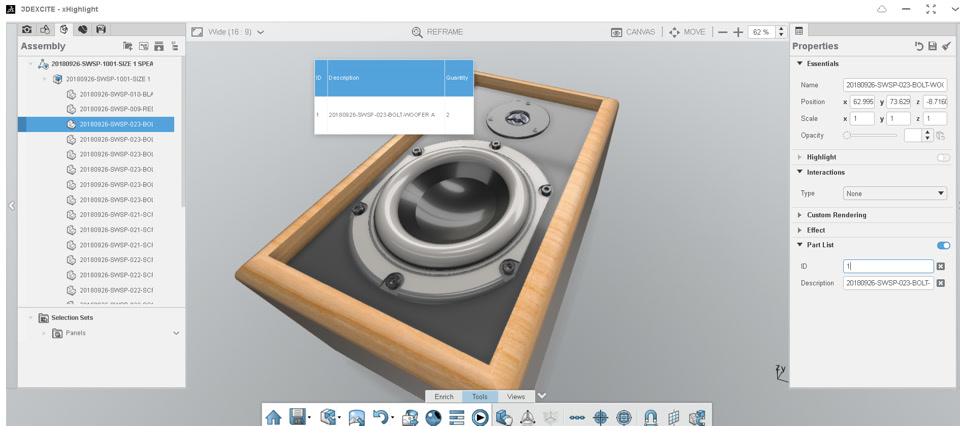
Task: Switch to the Enrich tab
Action: 444,397
